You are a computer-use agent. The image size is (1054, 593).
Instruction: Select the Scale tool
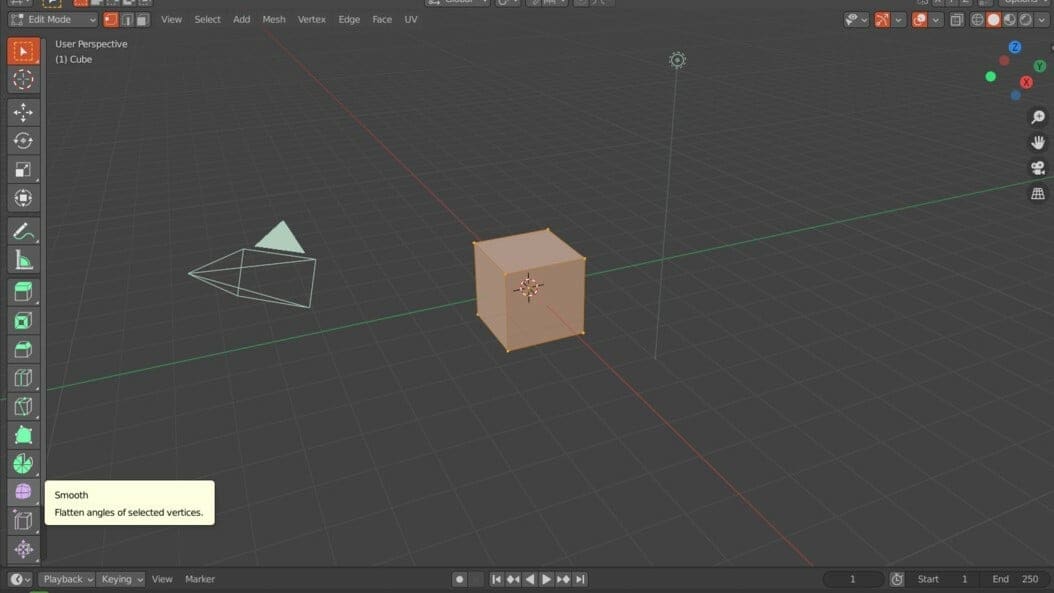click(x=23, y=169)
